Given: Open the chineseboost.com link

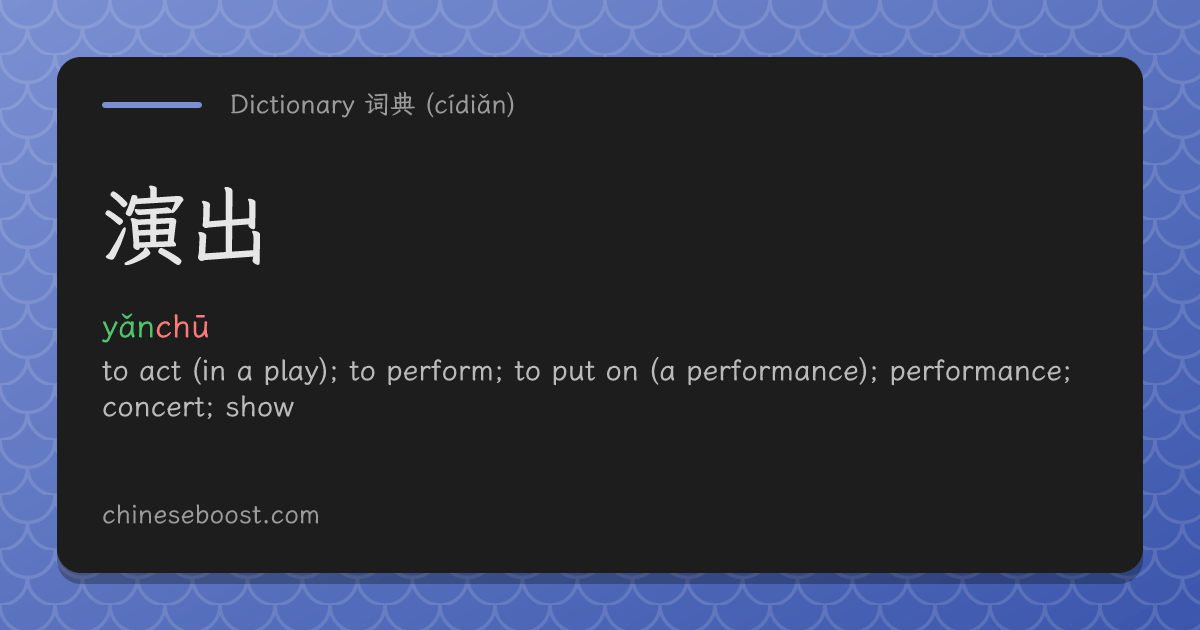Looking at the screenshot, I should click(x=211, y=515).
